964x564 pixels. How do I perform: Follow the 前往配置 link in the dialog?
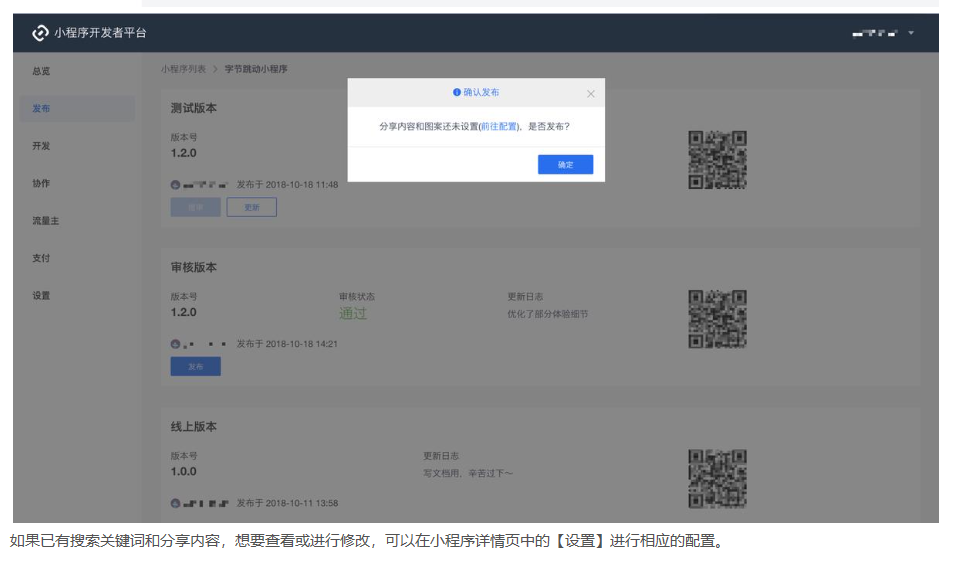pos(499,127)
